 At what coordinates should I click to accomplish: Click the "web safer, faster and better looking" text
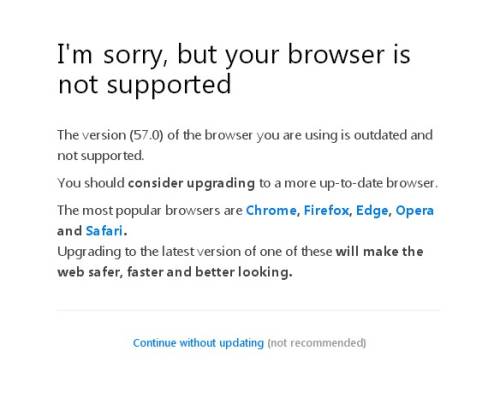[175, 272]
